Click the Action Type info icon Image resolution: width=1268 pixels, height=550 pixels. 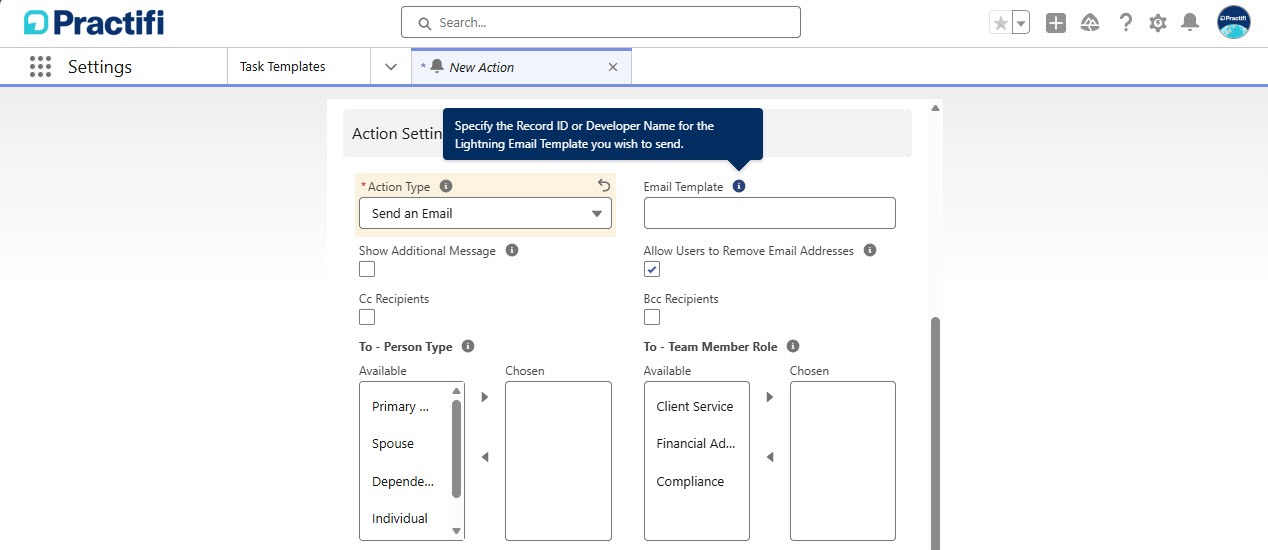pyautogui.click(x=446, y=186)
